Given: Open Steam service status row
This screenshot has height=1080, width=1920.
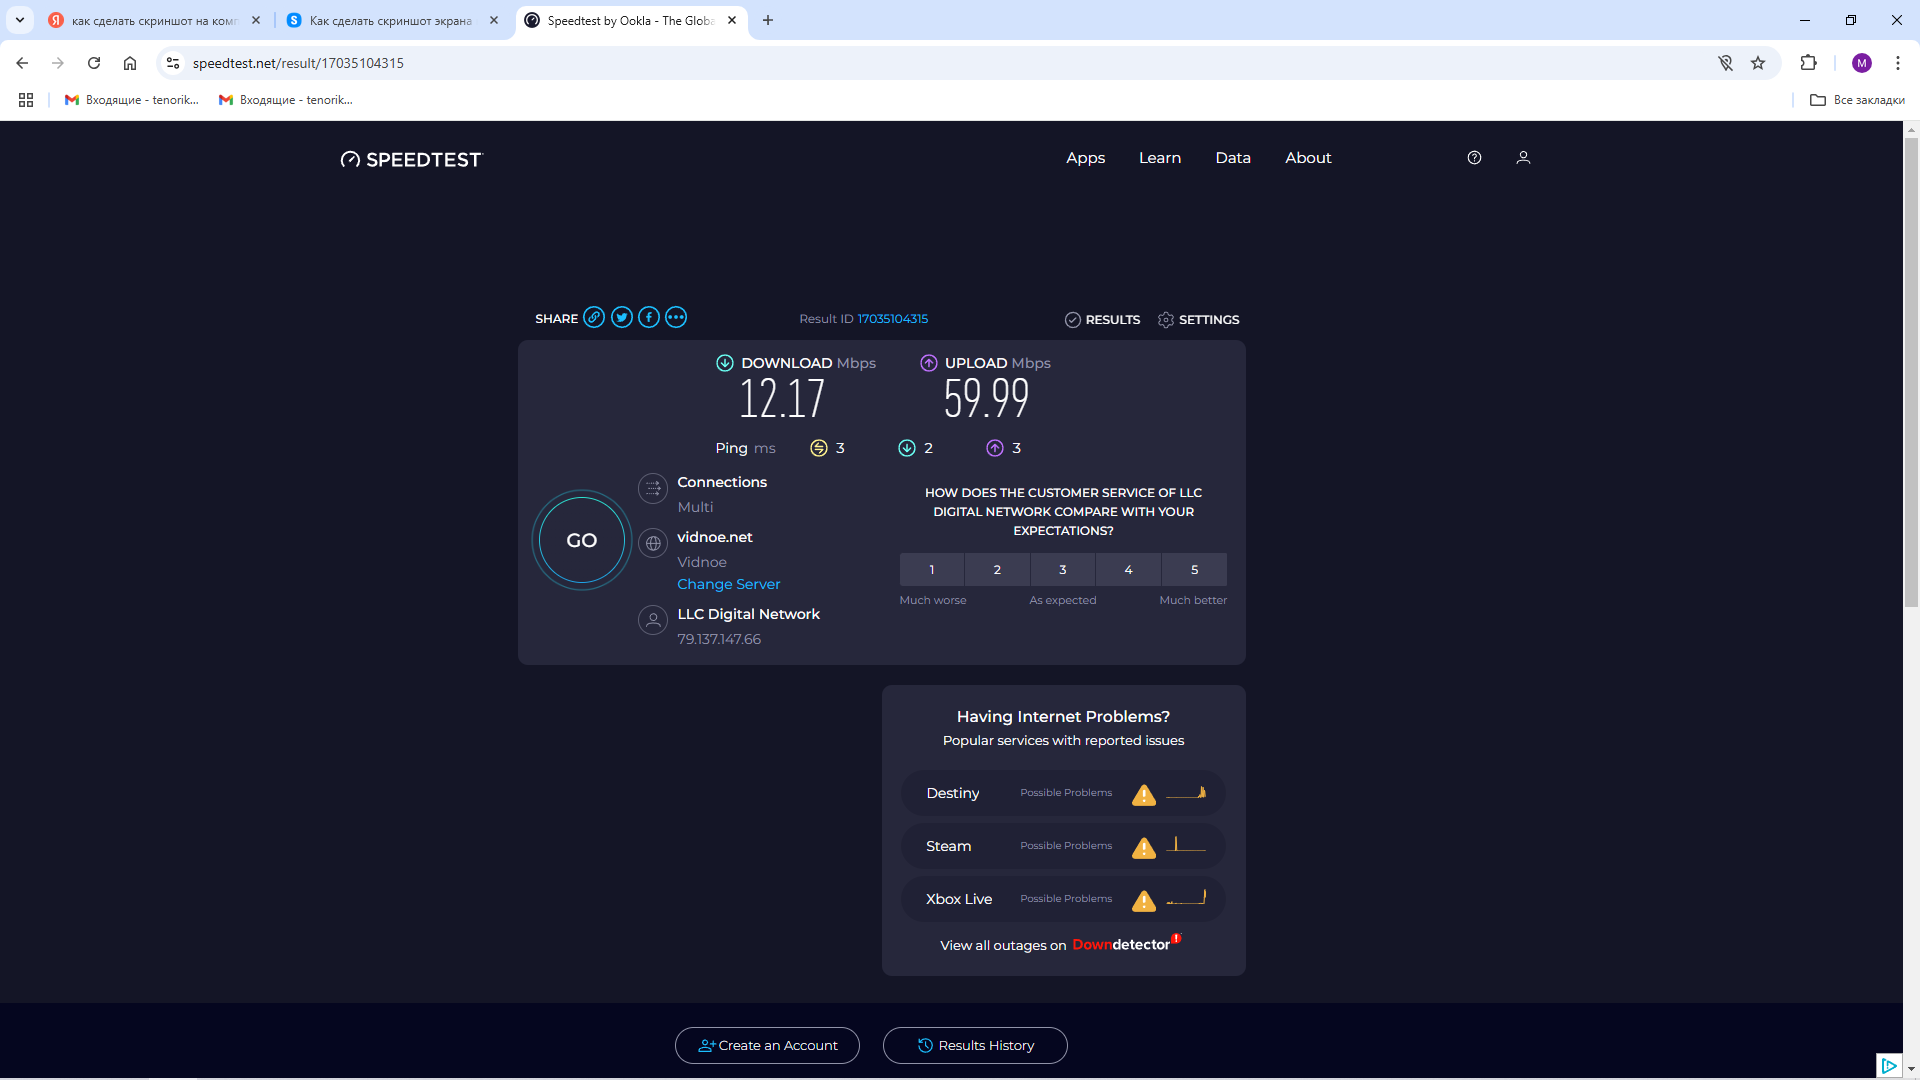Looking at the screenshot, I should [1063, 846].
